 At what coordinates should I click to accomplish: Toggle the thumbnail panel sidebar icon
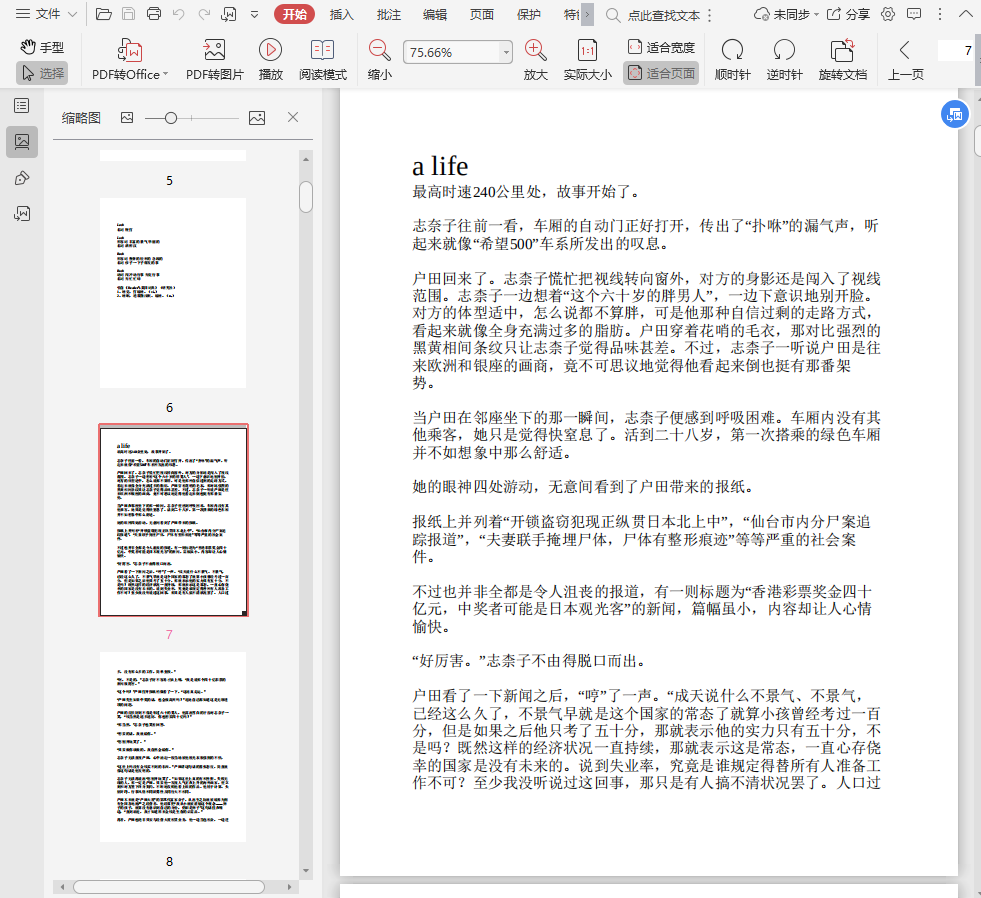[x=22, y=142]
